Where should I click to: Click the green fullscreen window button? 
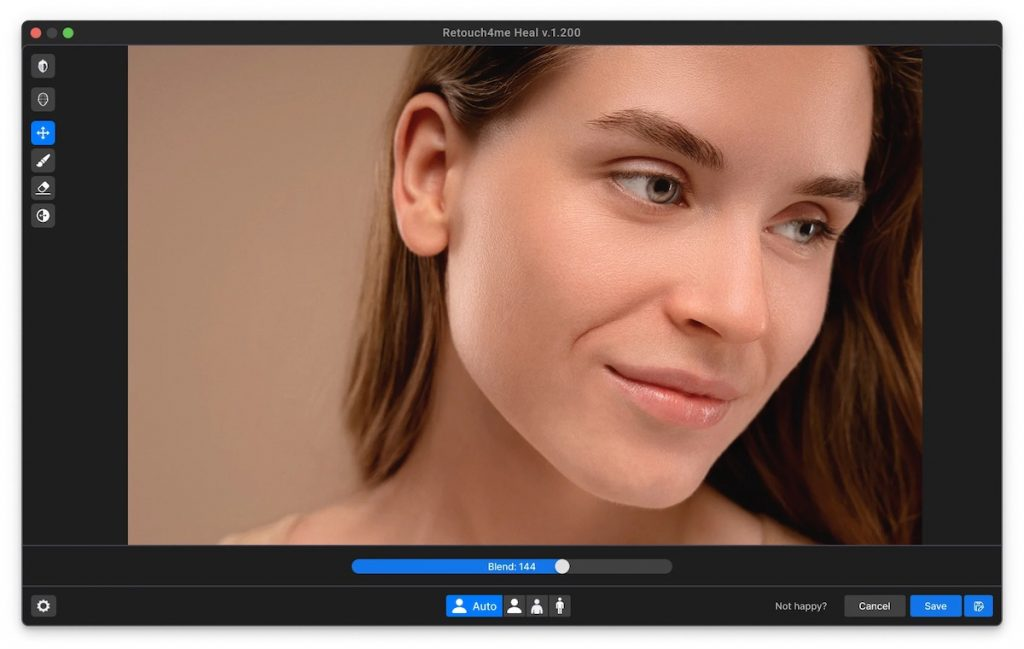68,33
